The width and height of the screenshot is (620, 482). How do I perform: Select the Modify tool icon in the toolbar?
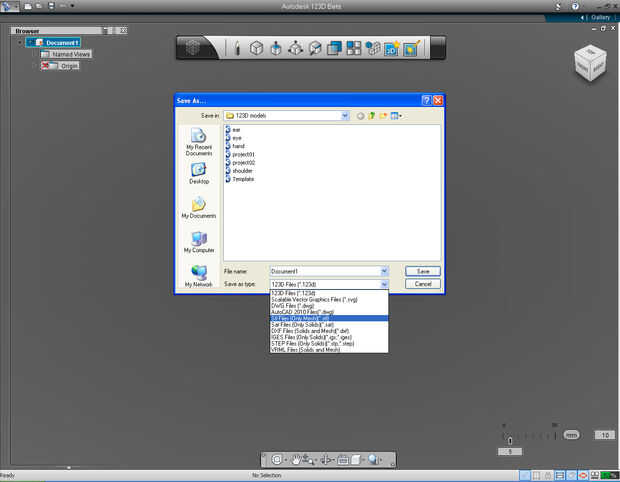click(x=295, y=48)
